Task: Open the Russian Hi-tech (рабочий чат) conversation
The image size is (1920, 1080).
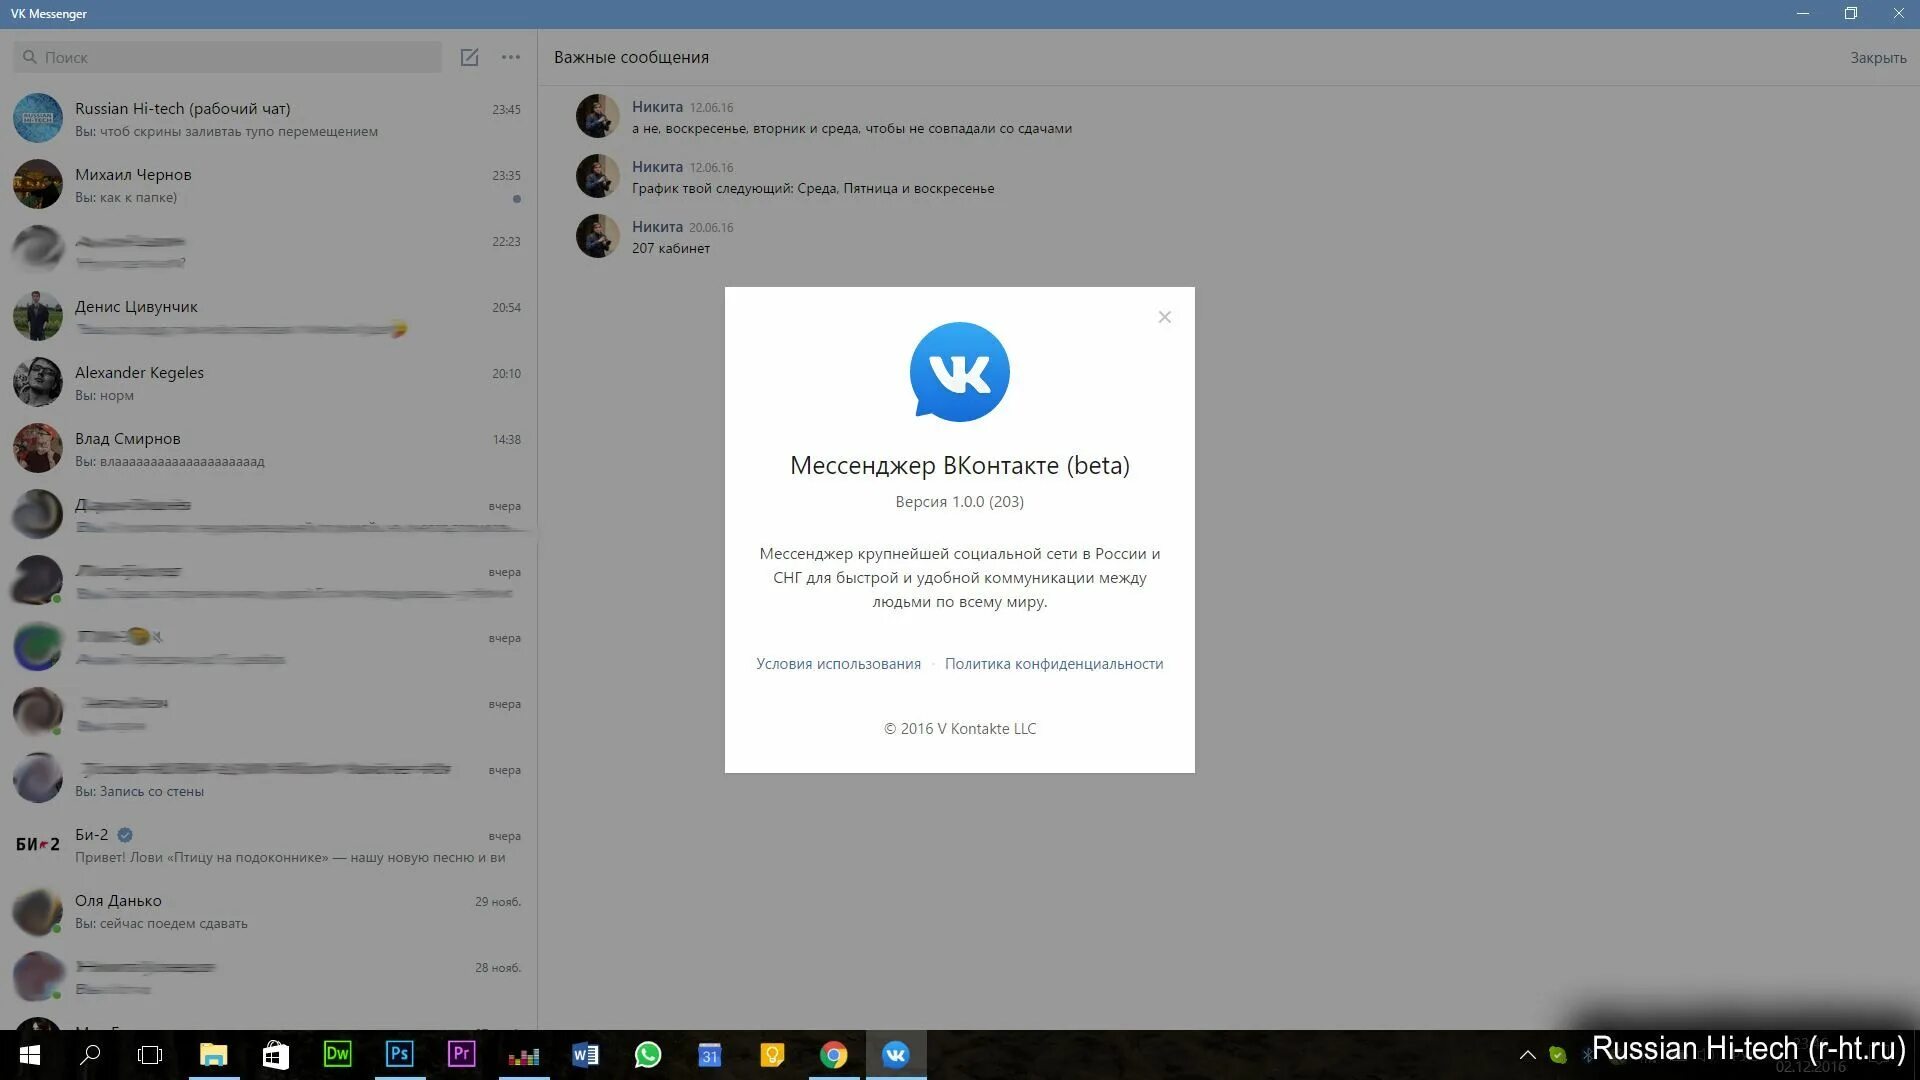Action: (268, 118)
